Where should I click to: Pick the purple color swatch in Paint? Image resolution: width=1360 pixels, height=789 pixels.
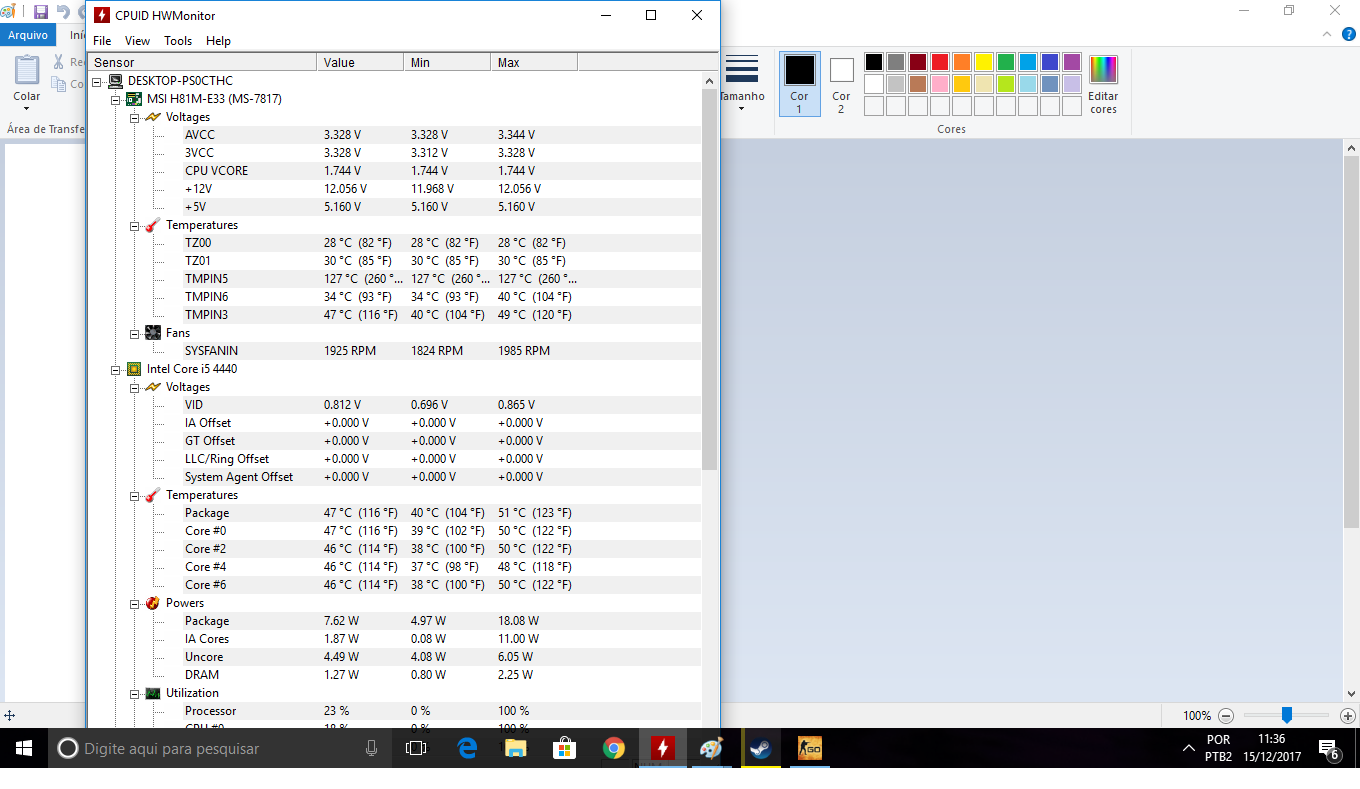click(1072, 62)
